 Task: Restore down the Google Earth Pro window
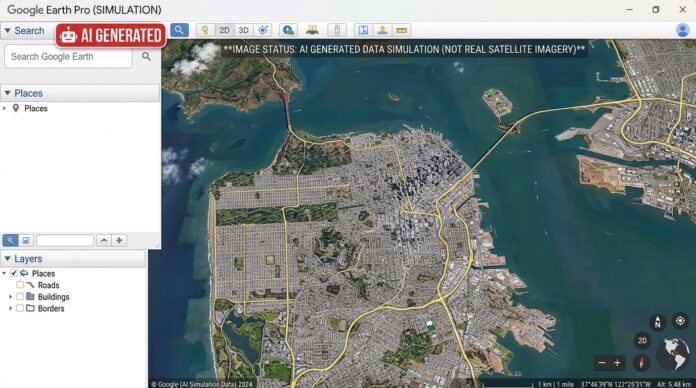(656, 10)
